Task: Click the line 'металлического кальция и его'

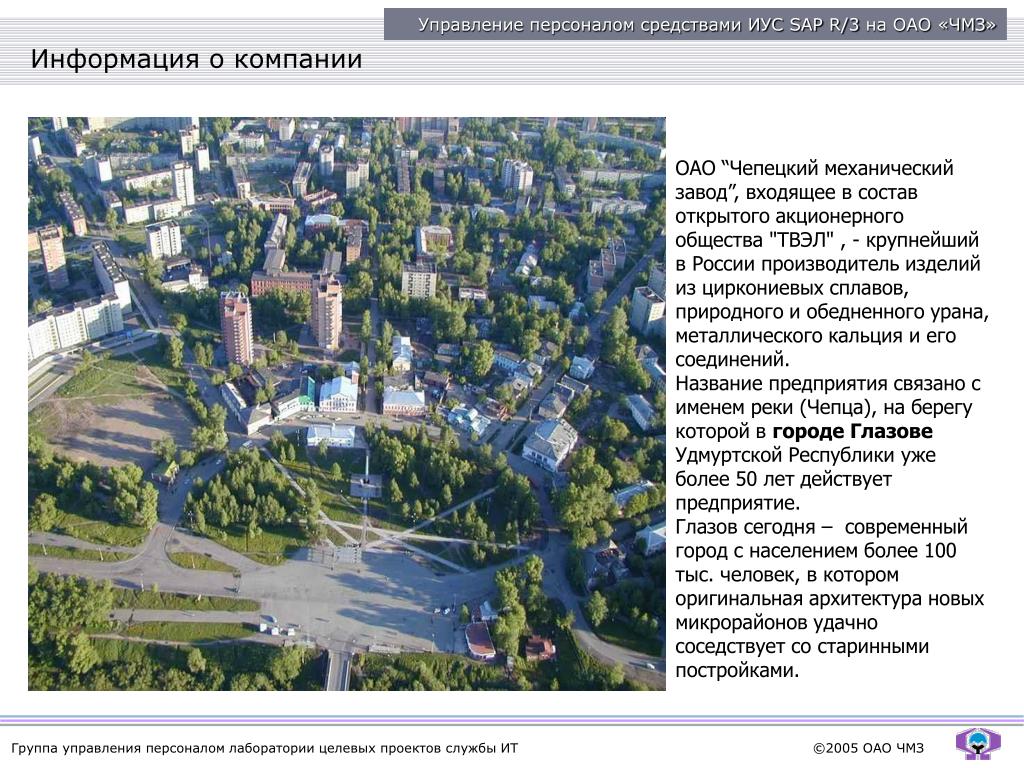Action: click(x=816, y=336)
